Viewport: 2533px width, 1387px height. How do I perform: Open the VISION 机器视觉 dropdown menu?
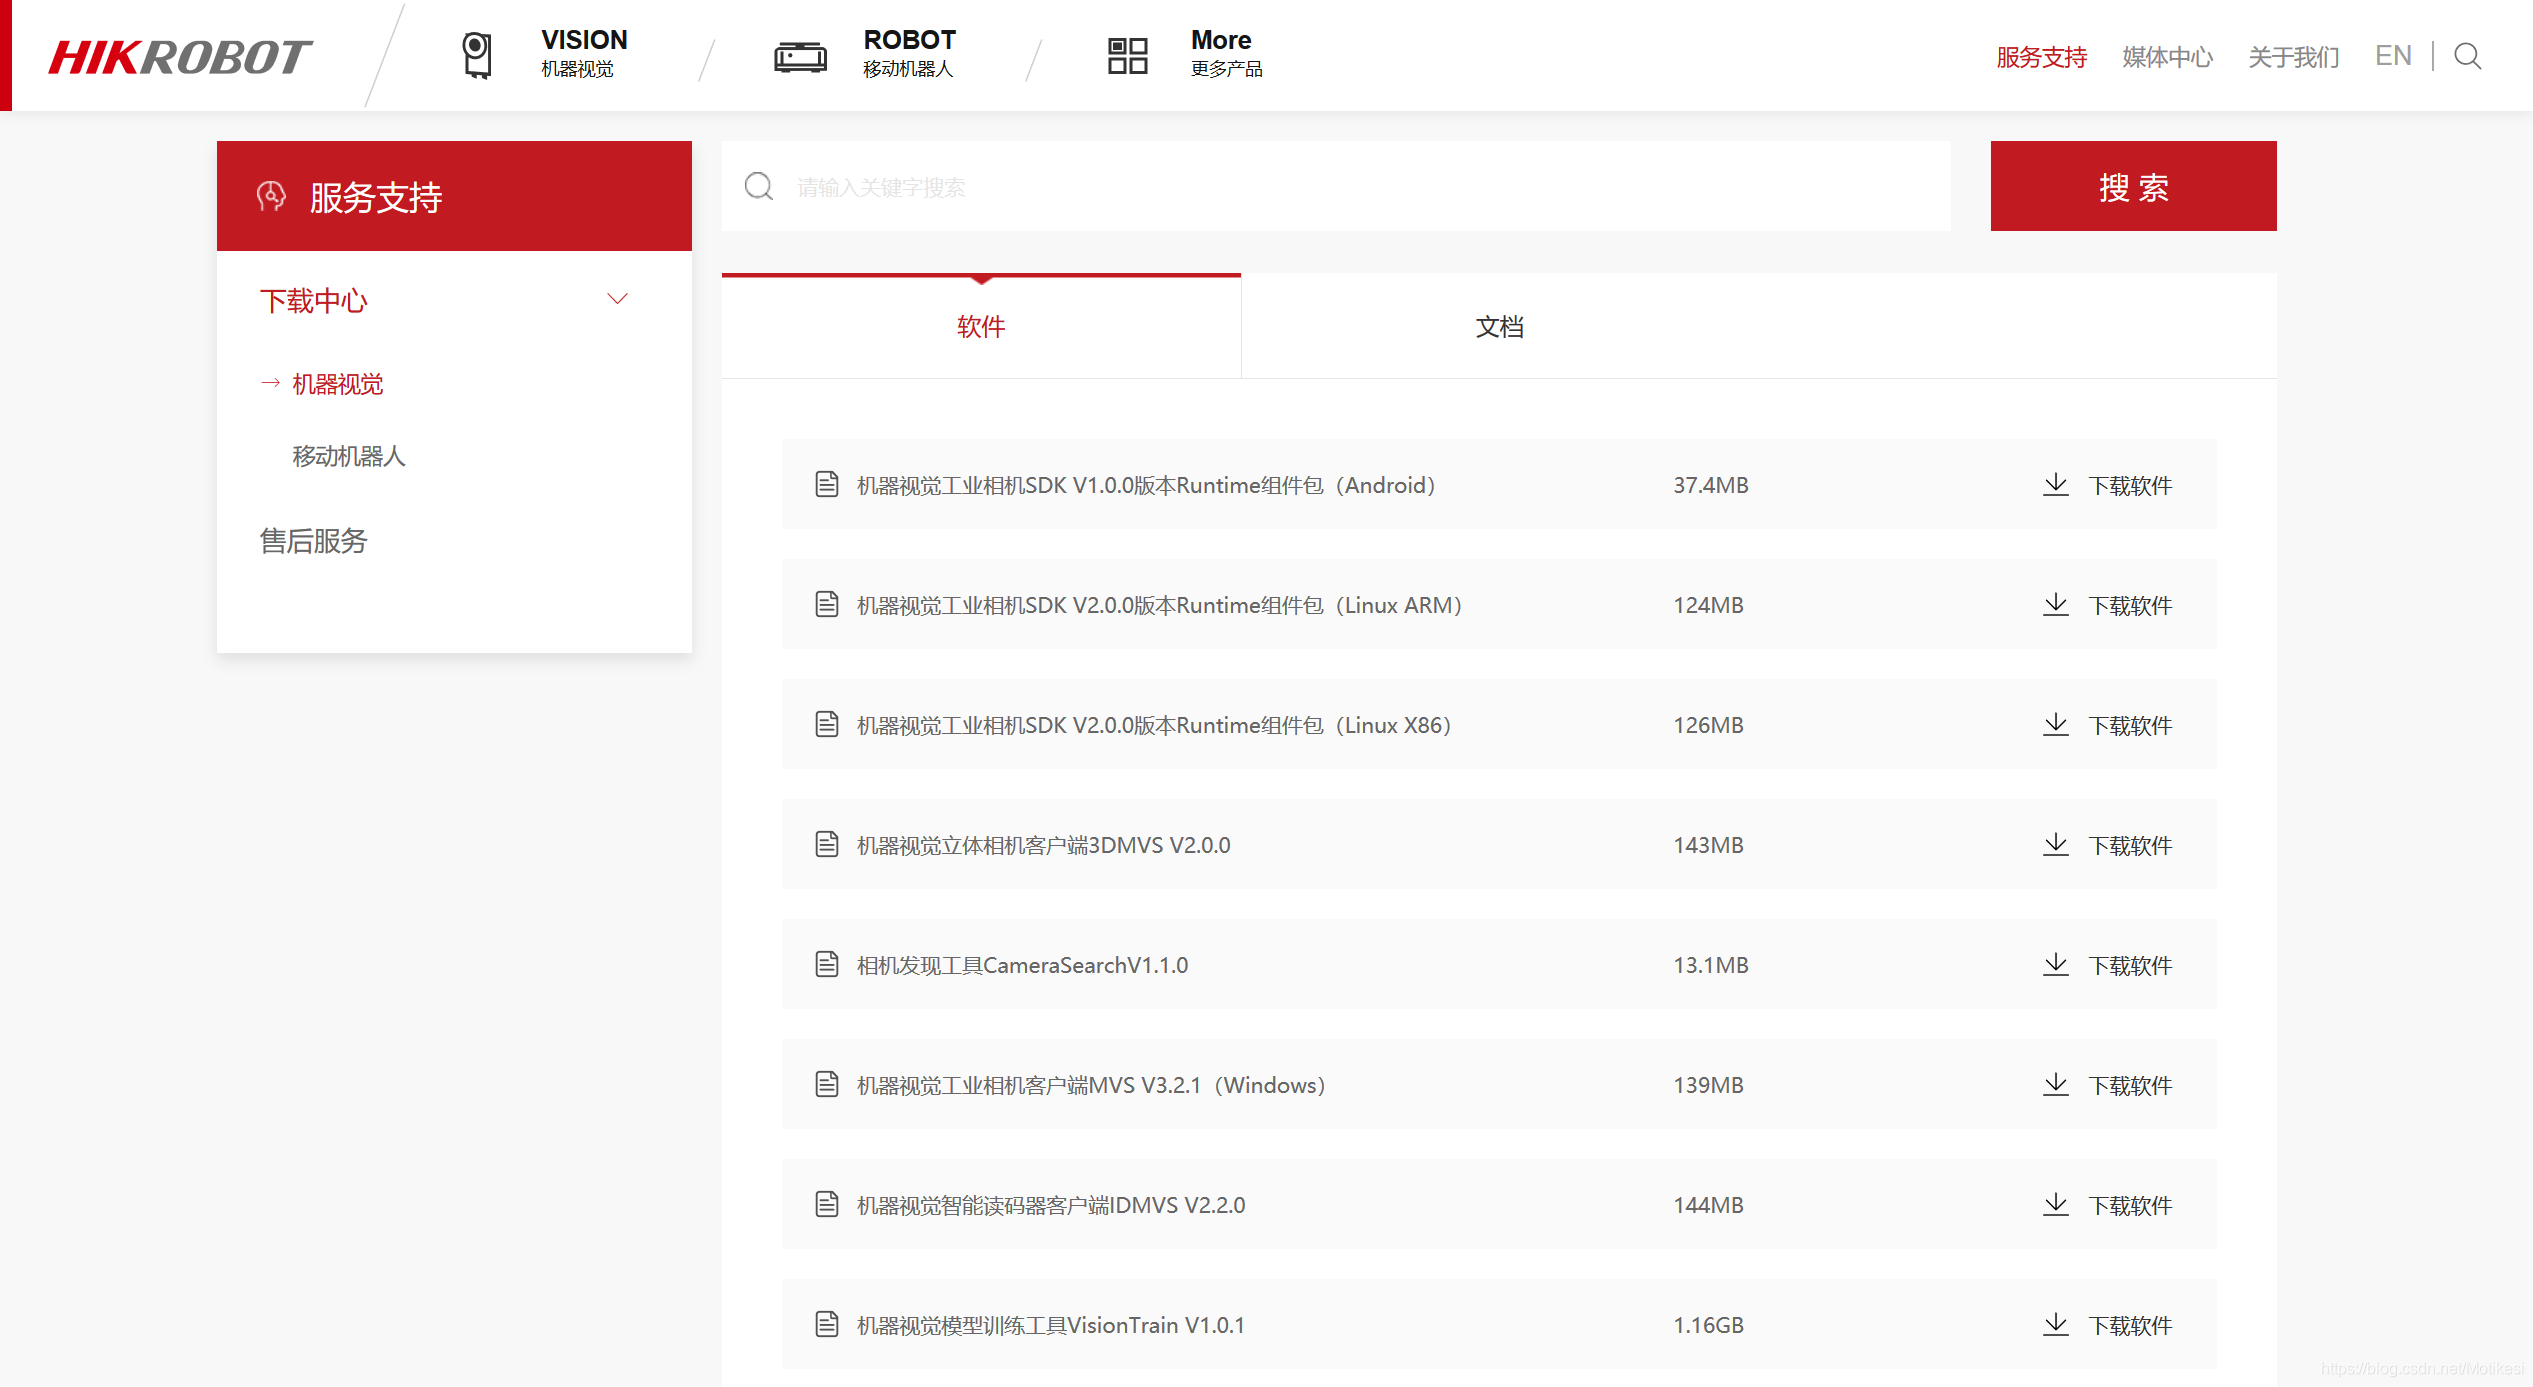coord(584,53)
